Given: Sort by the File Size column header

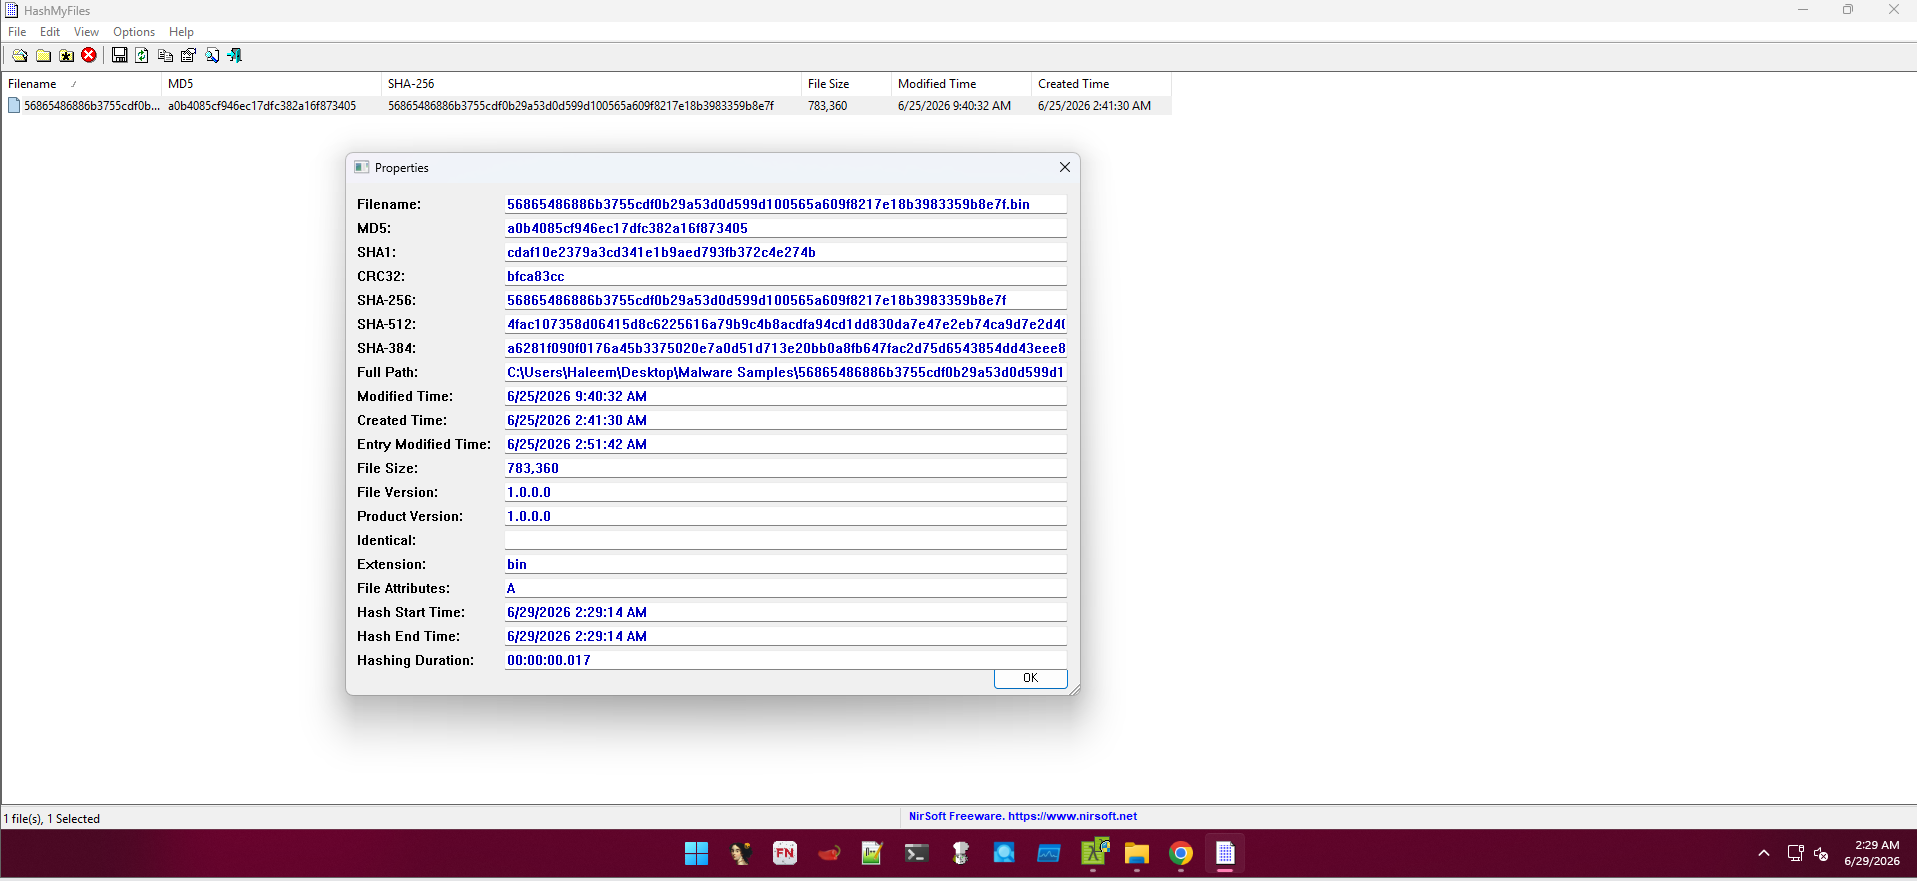Looking at the screenshot, I should click(x=846, y=84).
